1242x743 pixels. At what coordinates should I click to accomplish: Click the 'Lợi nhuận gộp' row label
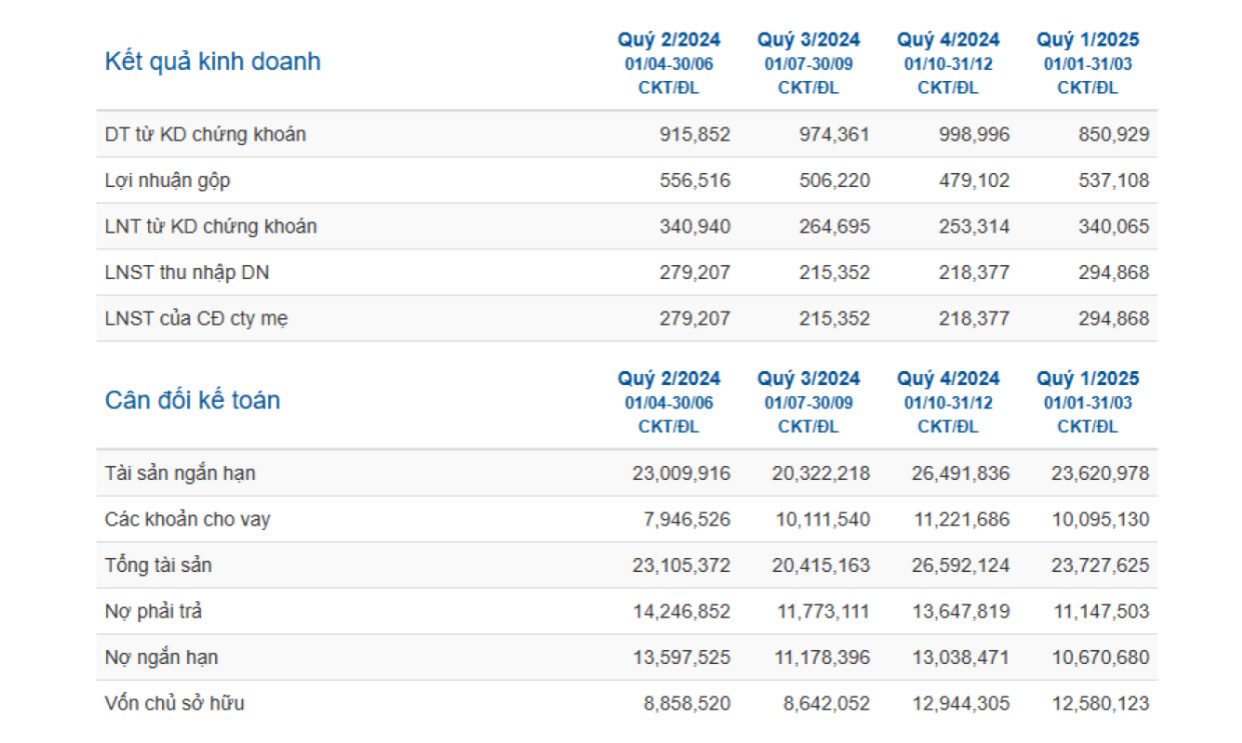pyautogui.click(x=167, y=181)
